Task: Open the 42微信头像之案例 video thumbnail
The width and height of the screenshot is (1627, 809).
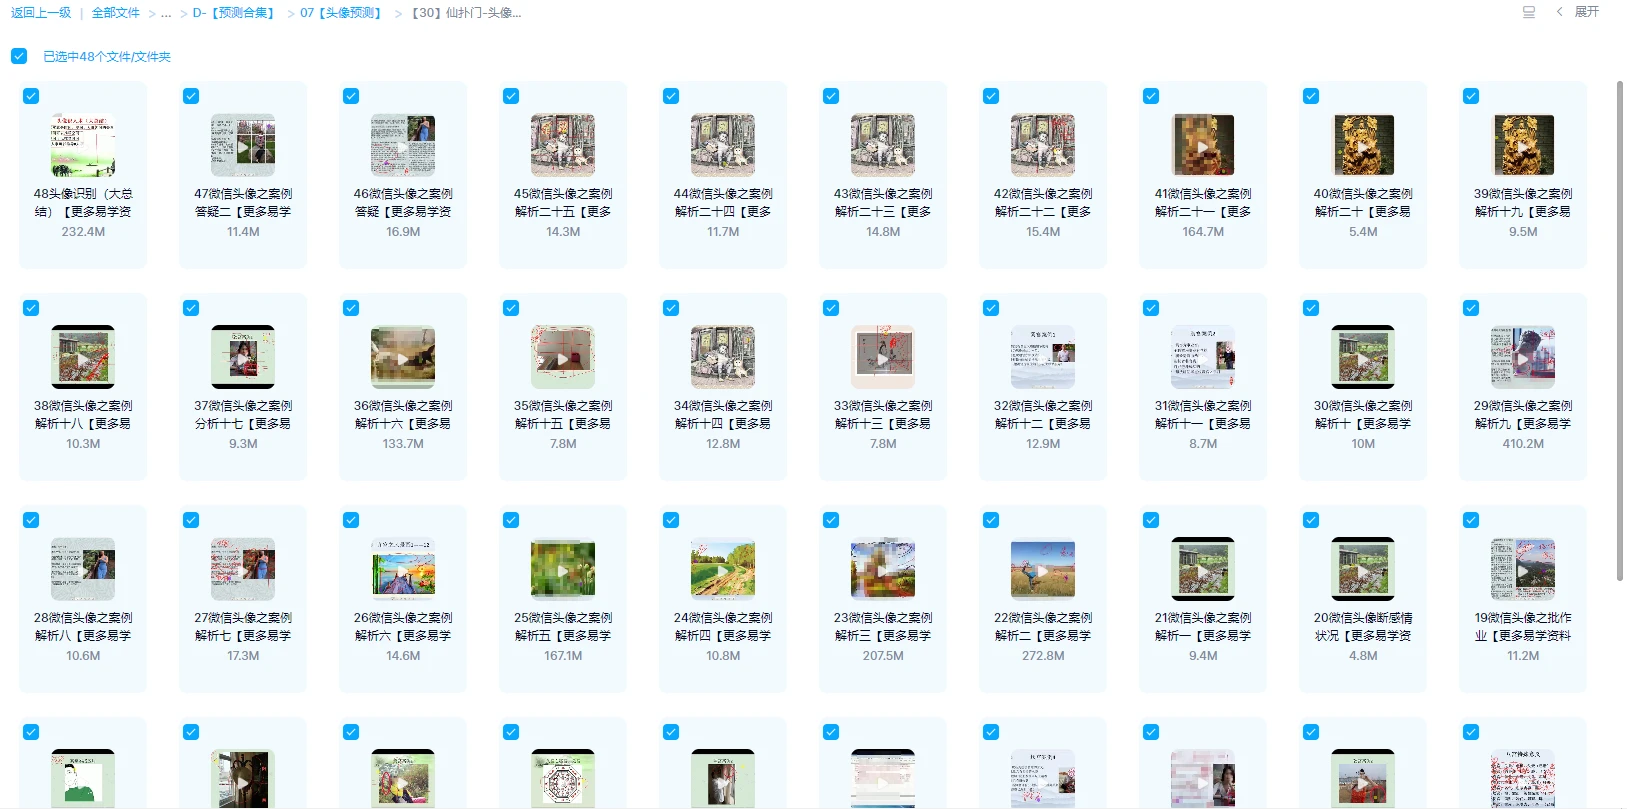Action: pyautogui.click(x=1043, y=145)
